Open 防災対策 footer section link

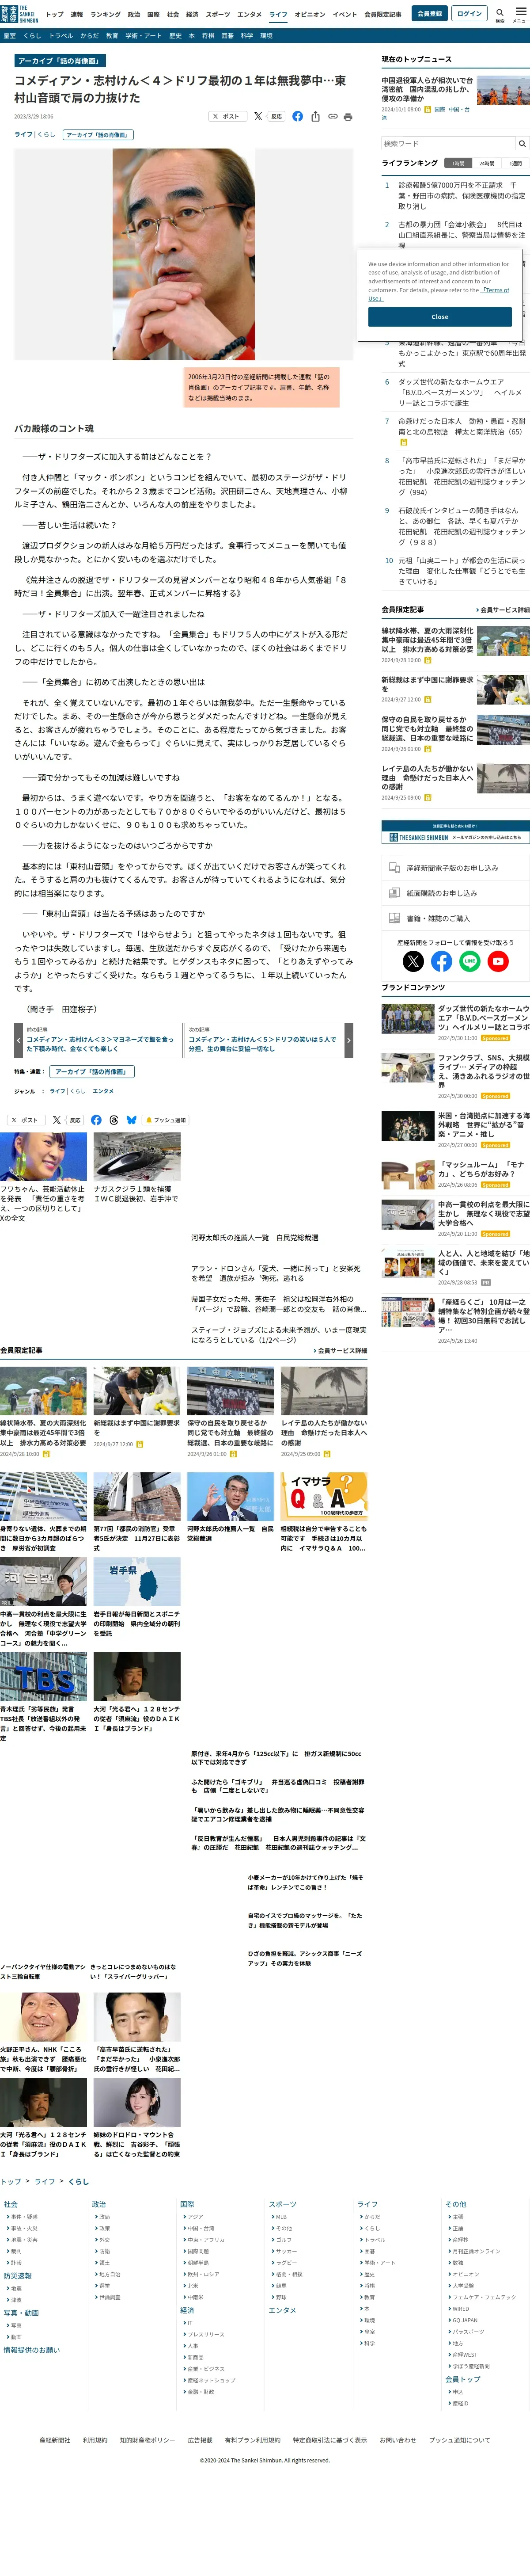tap(18, 2276)
